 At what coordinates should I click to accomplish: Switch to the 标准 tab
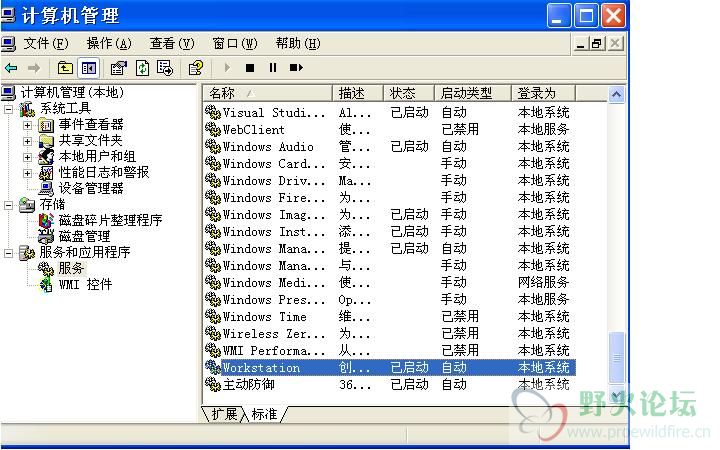(264, 414)
